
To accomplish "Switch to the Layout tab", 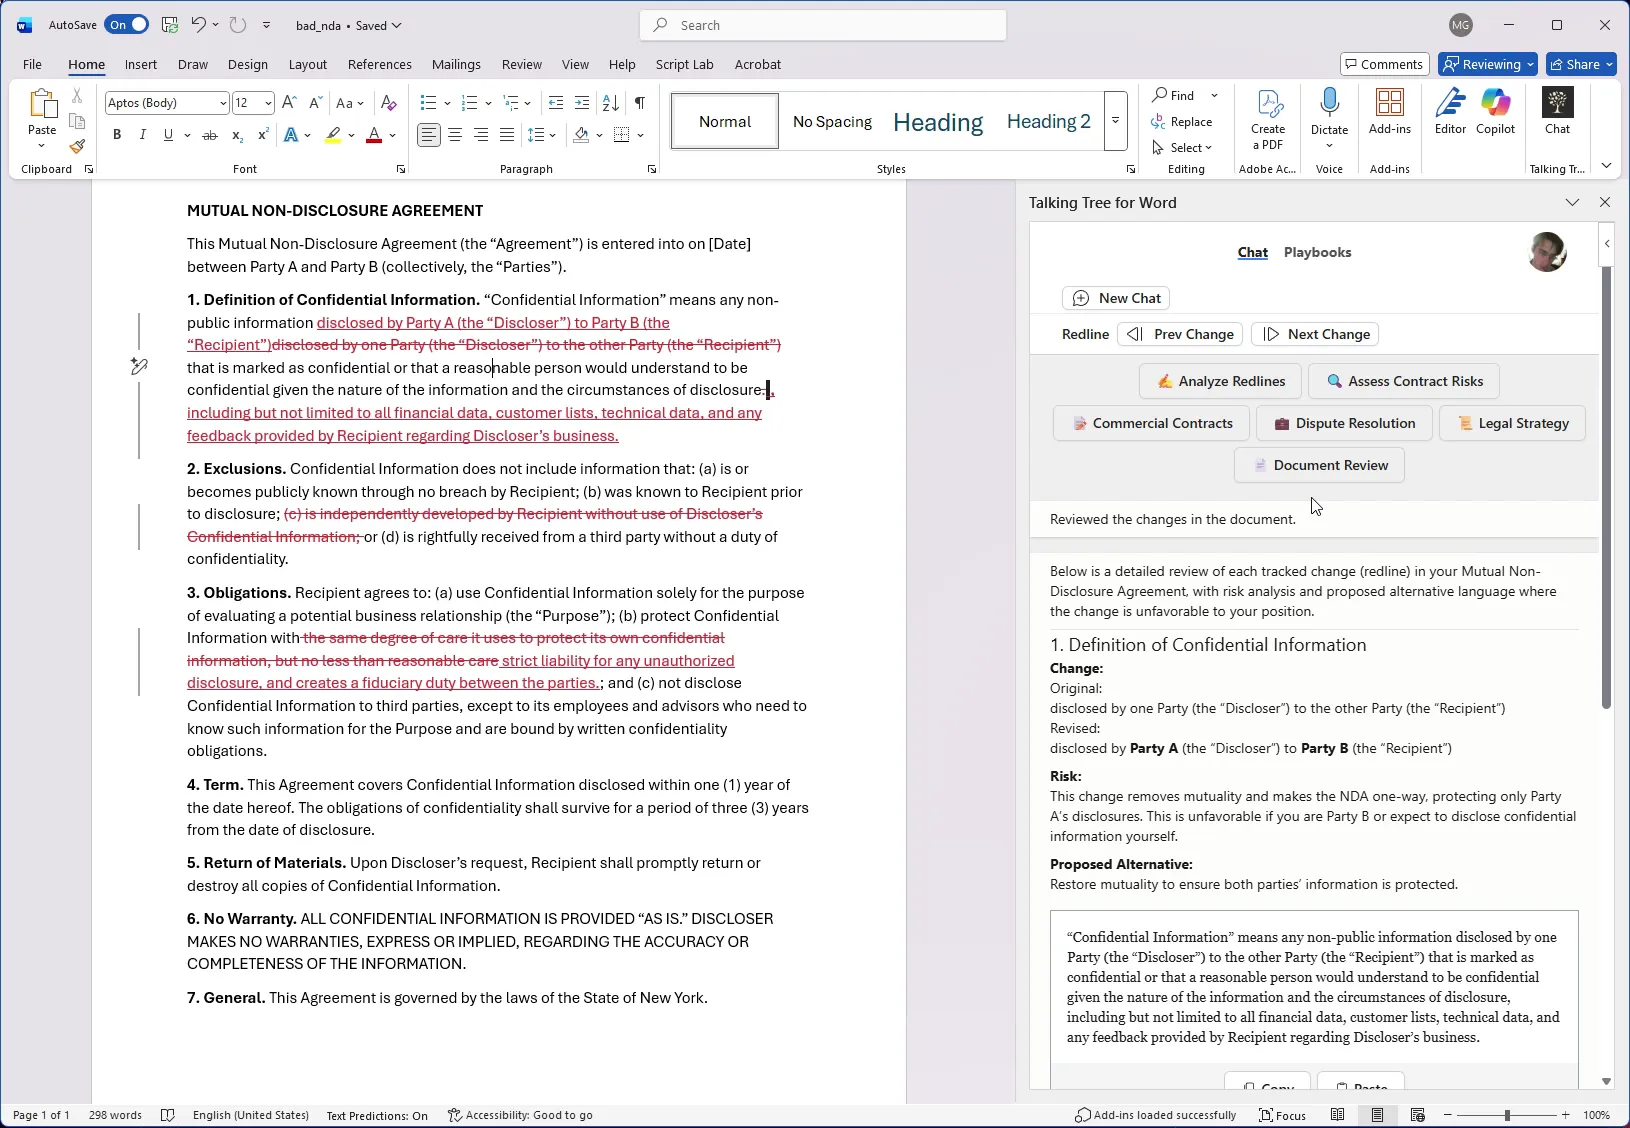I will [308, 64].
